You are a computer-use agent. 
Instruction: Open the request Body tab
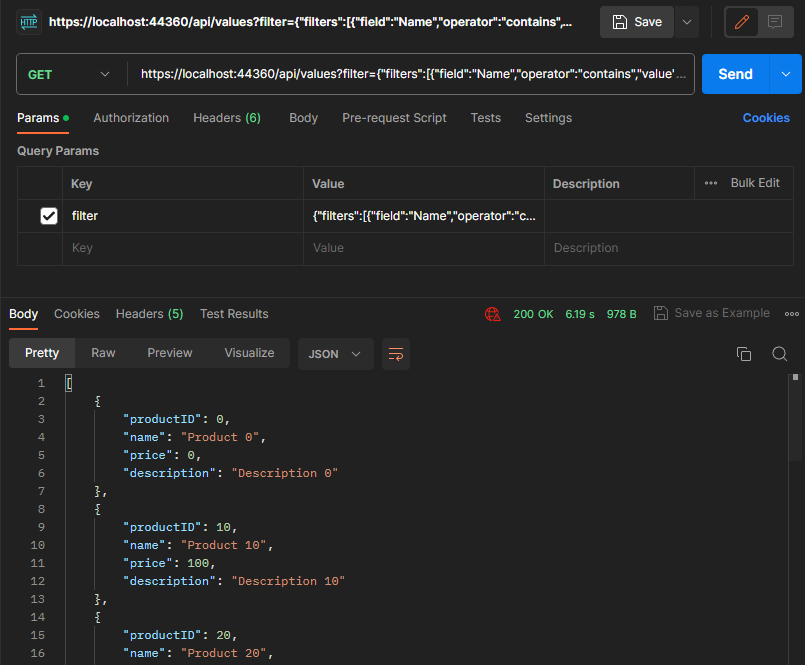pos(303,118)
